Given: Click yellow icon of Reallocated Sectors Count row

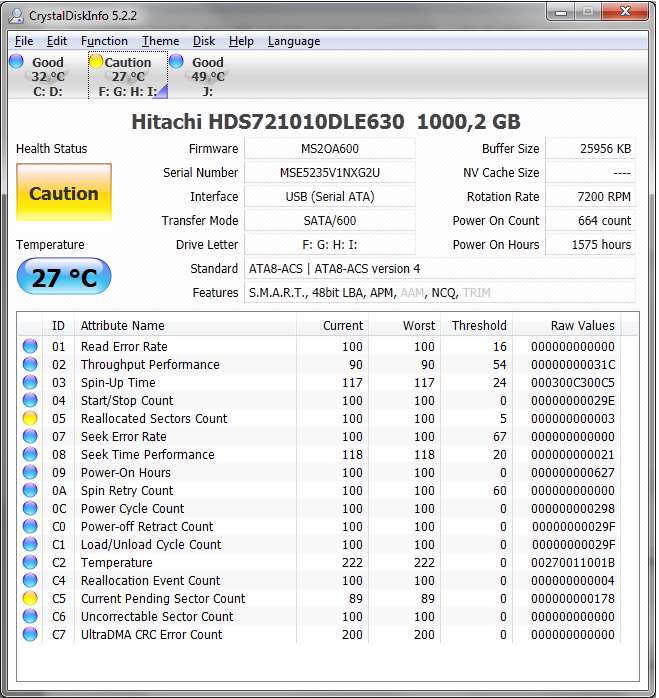Looking at the screenshot, I should (x=30, y=418).
